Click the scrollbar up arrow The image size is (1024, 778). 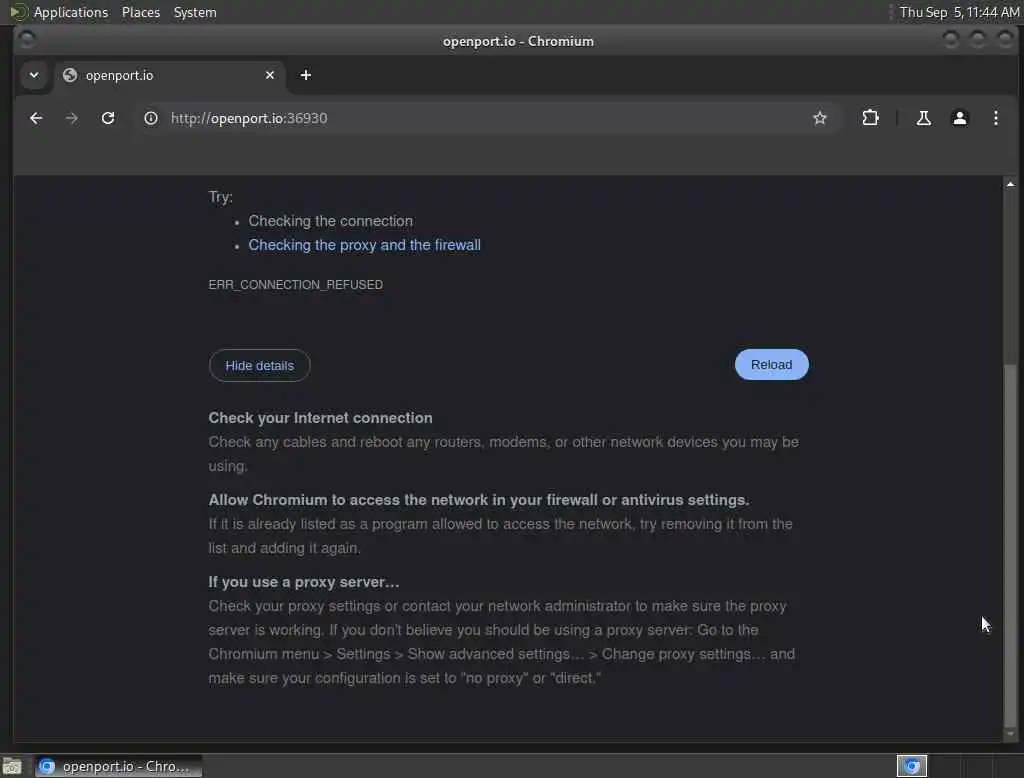[1010, 184]
